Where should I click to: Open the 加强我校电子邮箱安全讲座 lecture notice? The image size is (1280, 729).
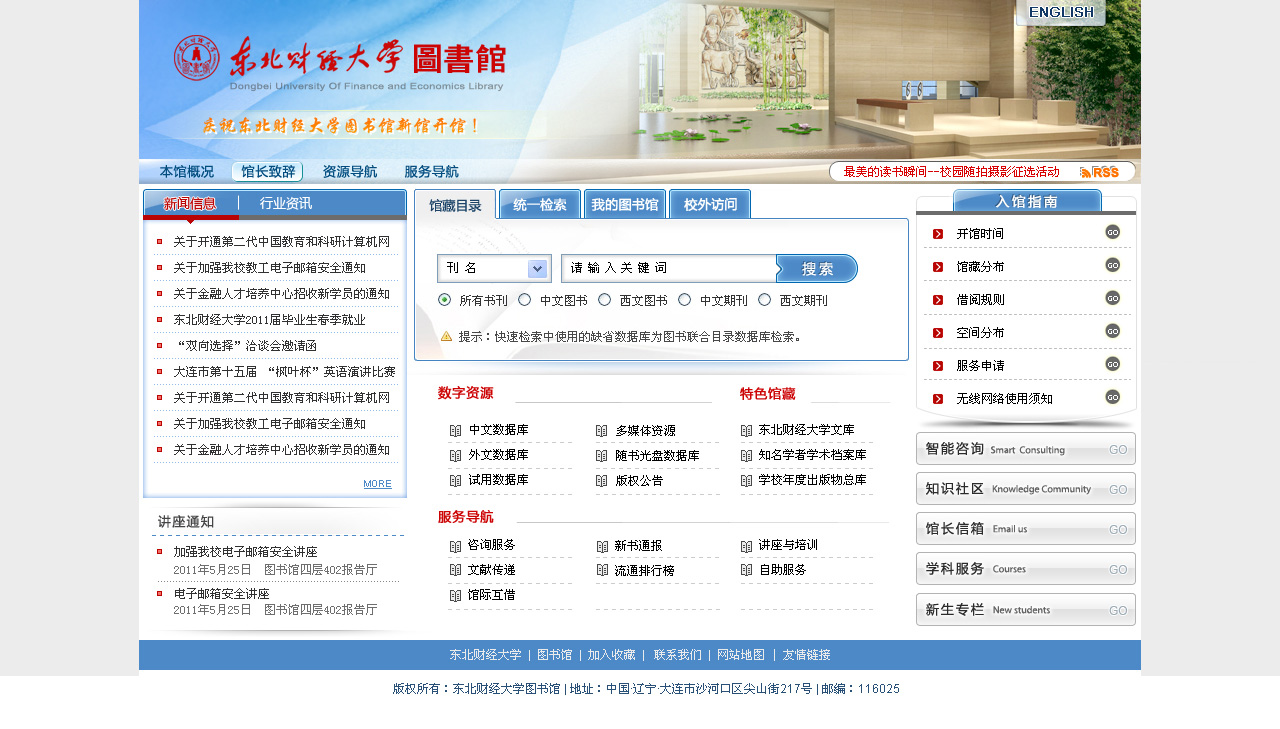245,552
